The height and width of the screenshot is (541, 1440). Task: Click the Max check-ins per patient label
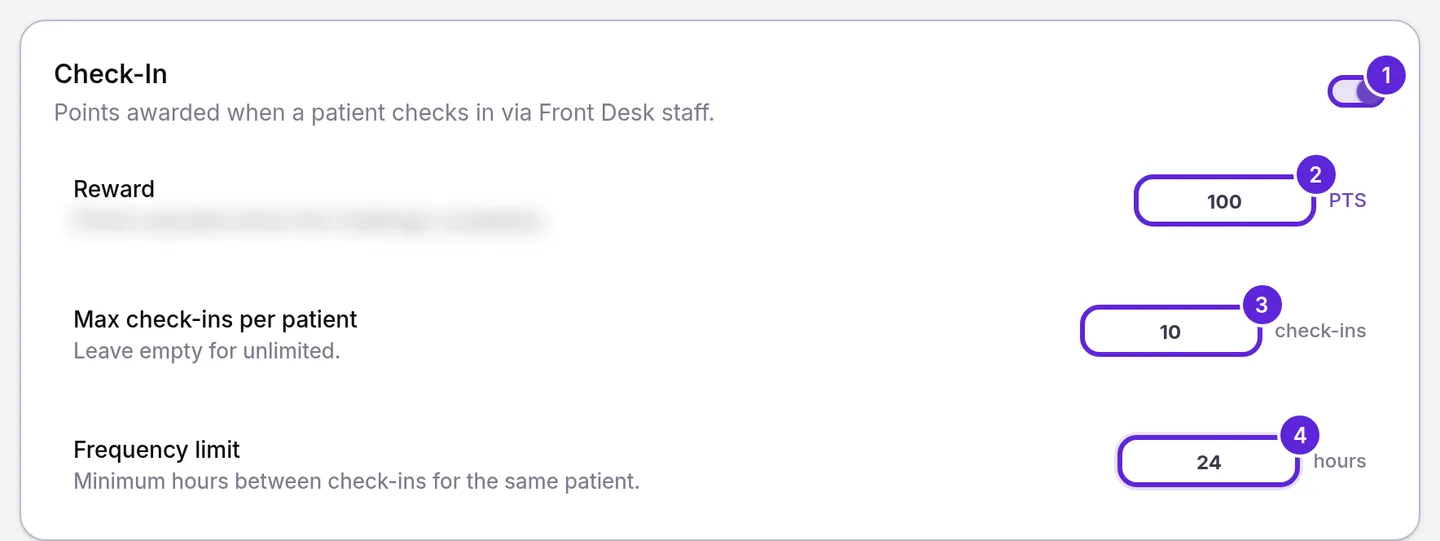coord(215,320)
